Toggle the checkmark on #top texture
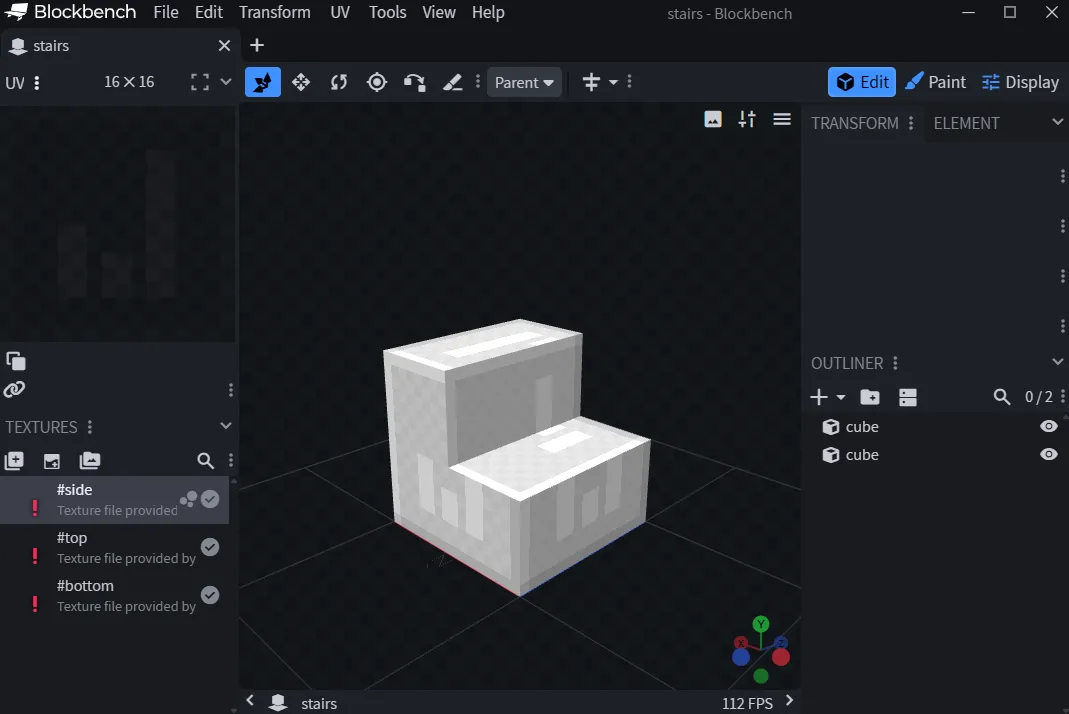This screenshot has width=1069, height=714. click(x=210, y=547)
